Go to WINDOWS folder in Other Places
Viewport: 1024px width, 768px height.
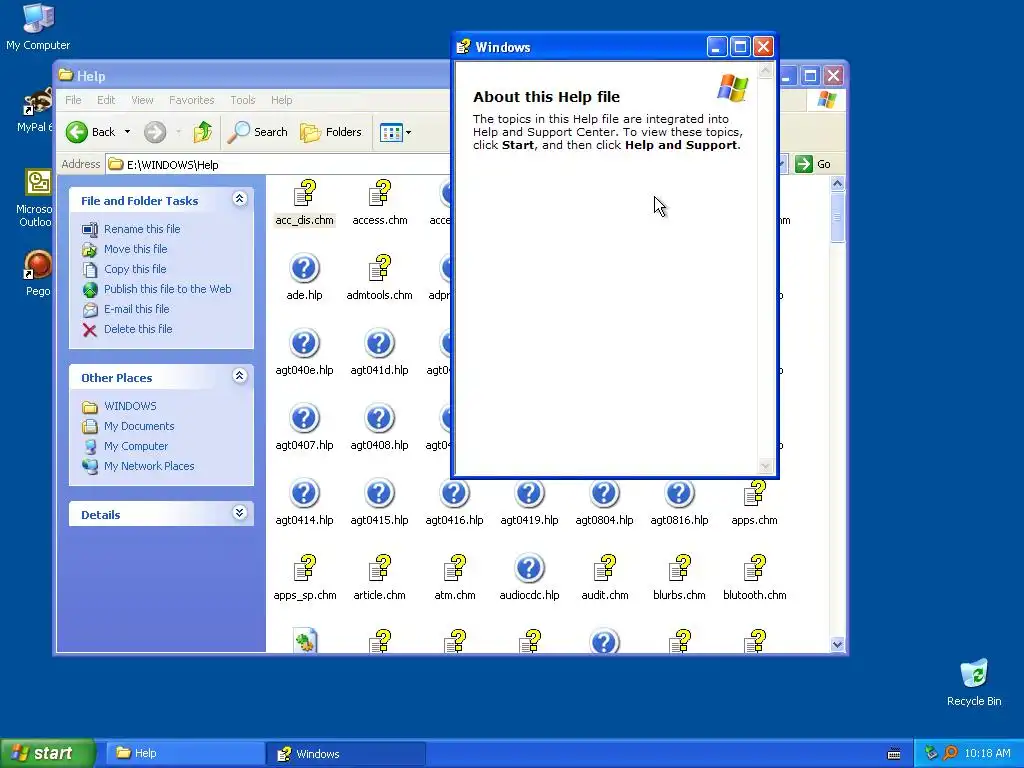click(130, 406)
